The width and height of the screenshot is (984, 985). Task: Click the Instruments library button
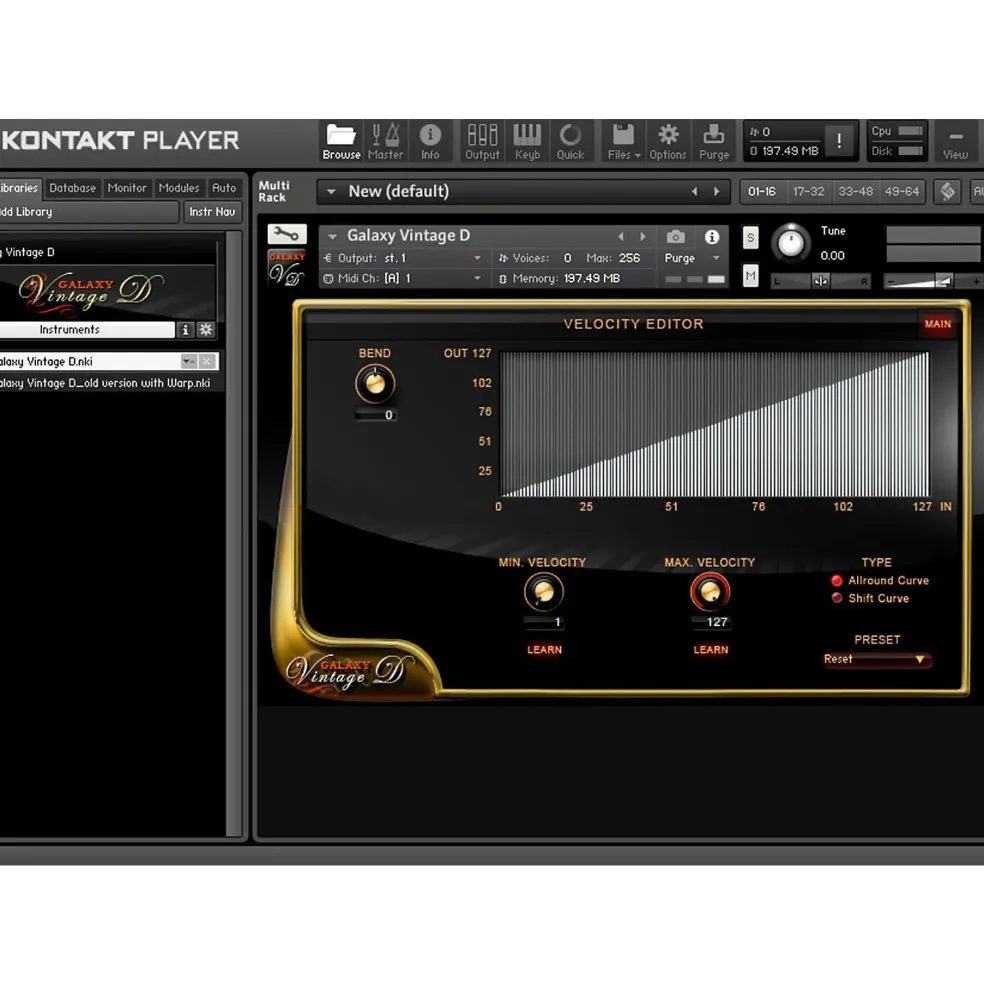(x=87, y=330)
